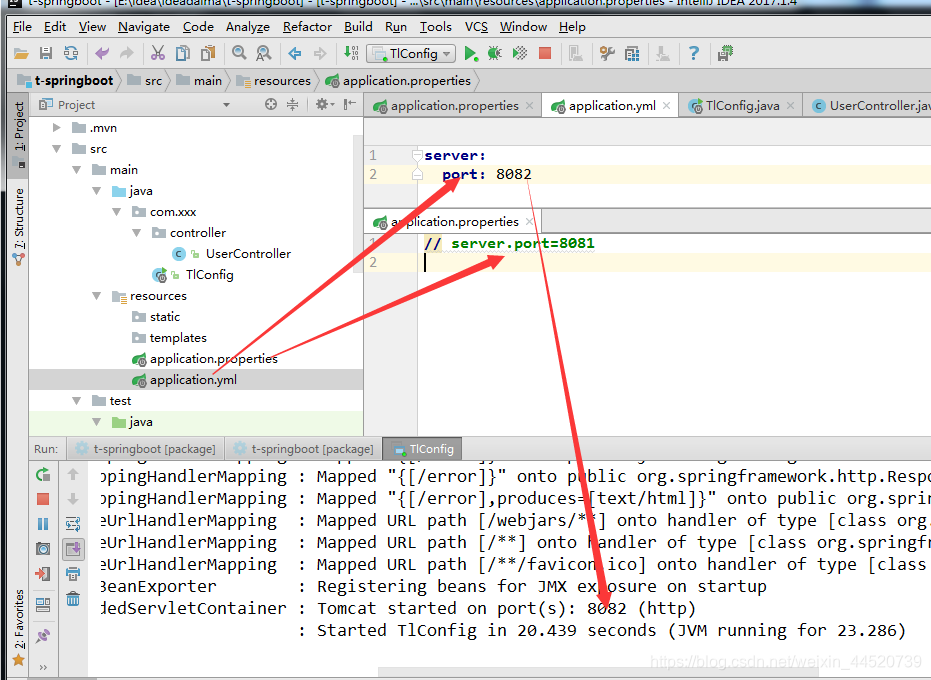
Task: Click the Synchronize refresh toolbar icon
Action: [x=71, y=53]
